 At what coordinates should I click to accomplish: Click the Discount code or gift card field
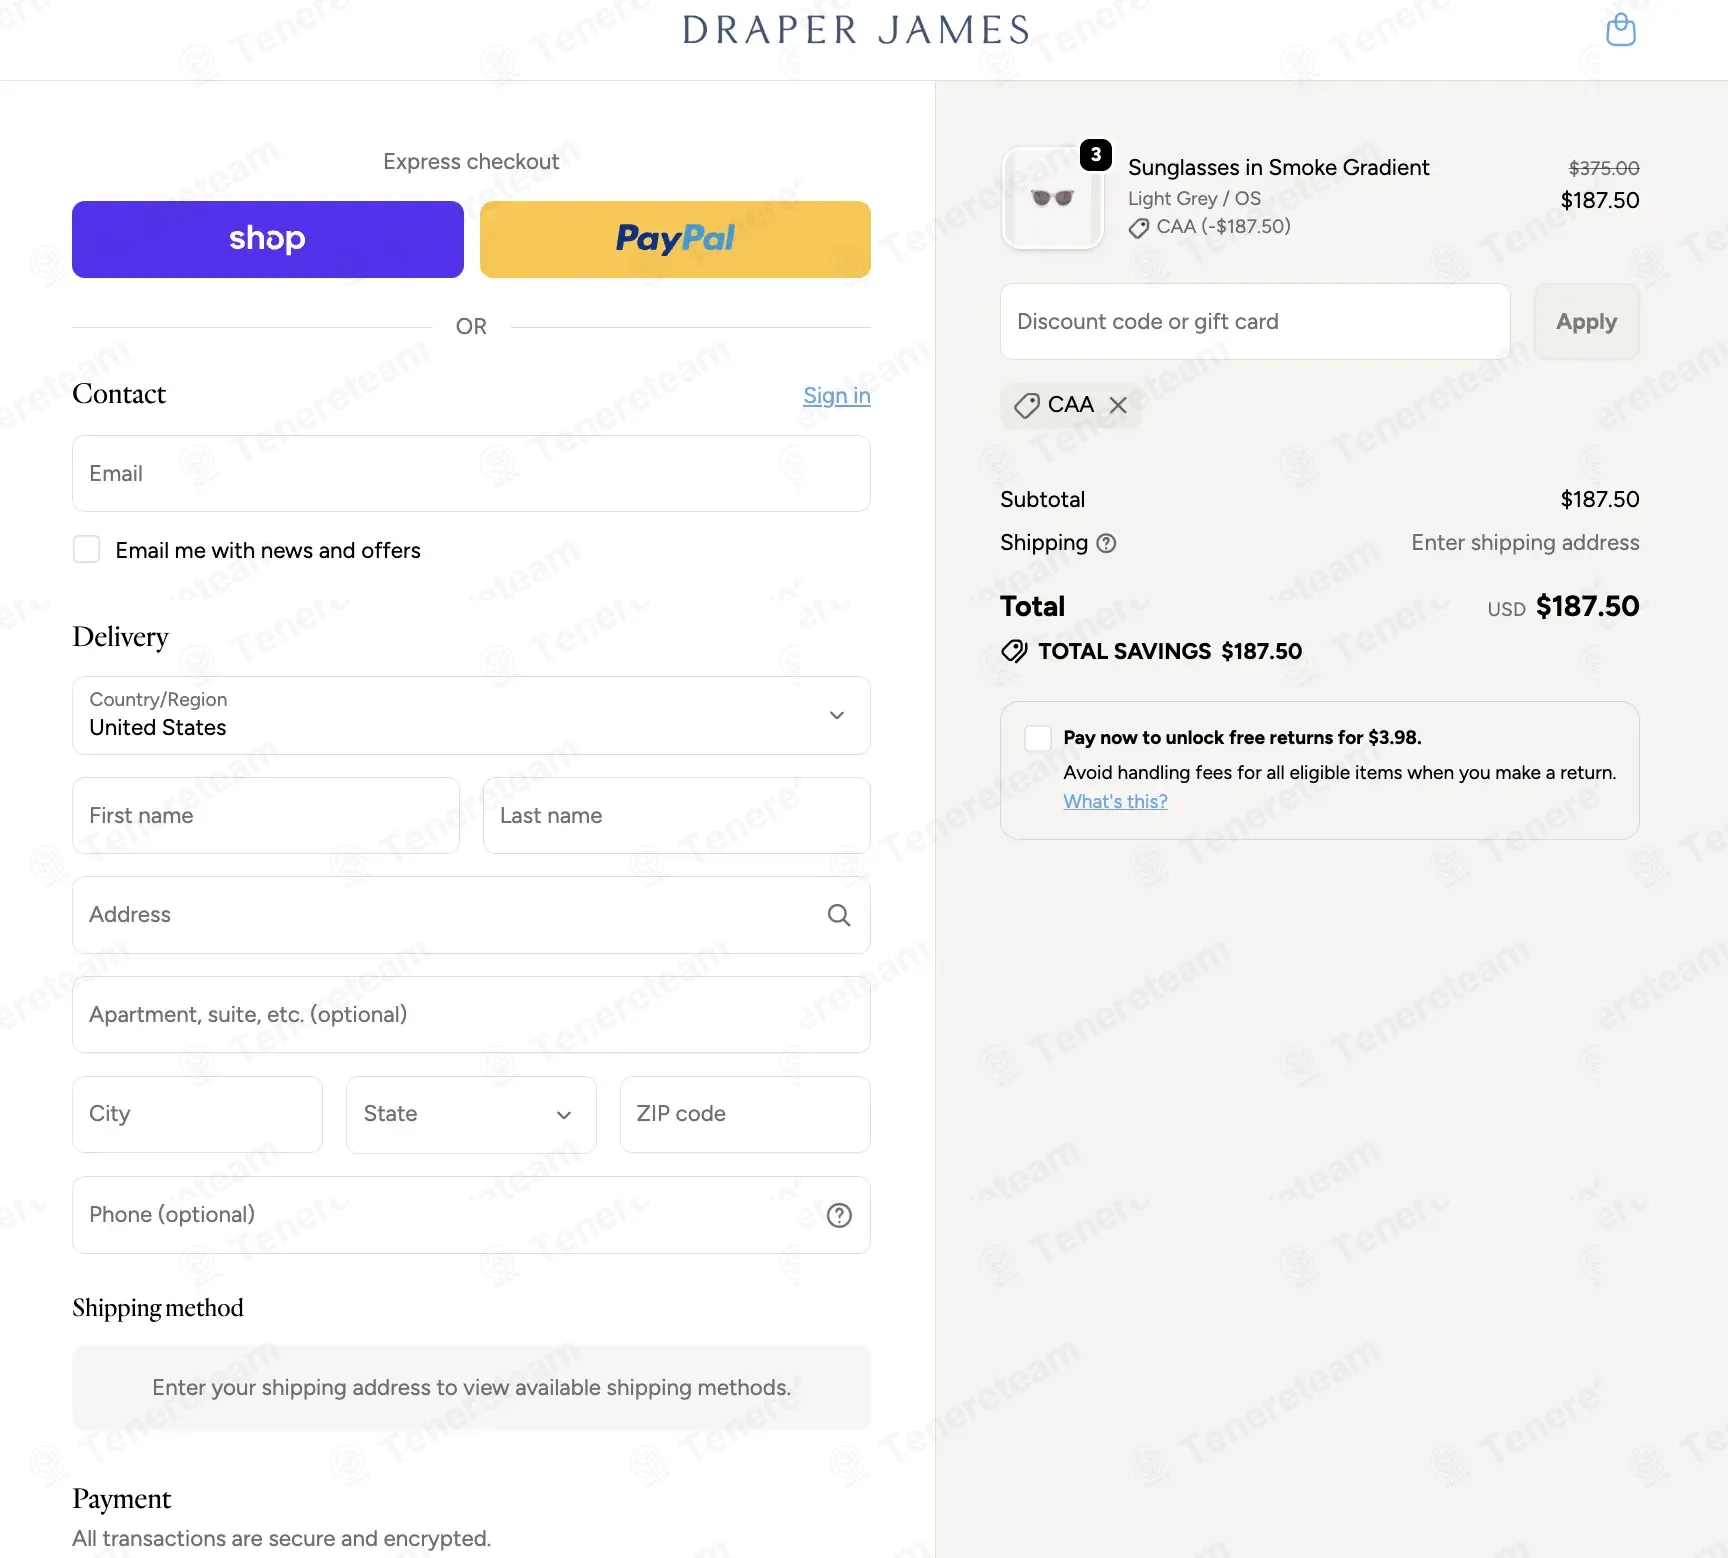1255,322
